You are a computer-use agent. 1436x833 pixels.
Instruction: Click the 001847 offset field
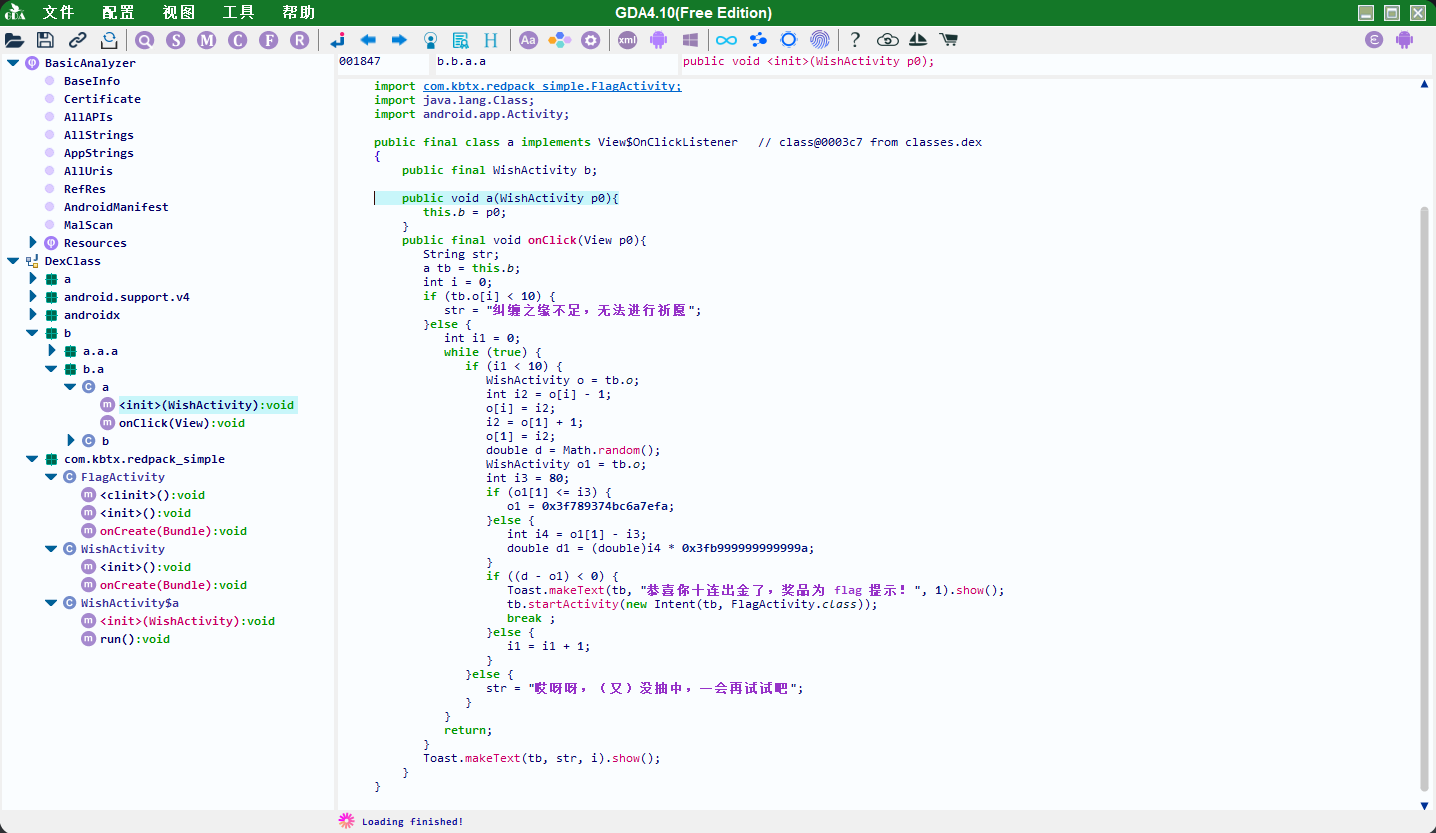(384, 62)
